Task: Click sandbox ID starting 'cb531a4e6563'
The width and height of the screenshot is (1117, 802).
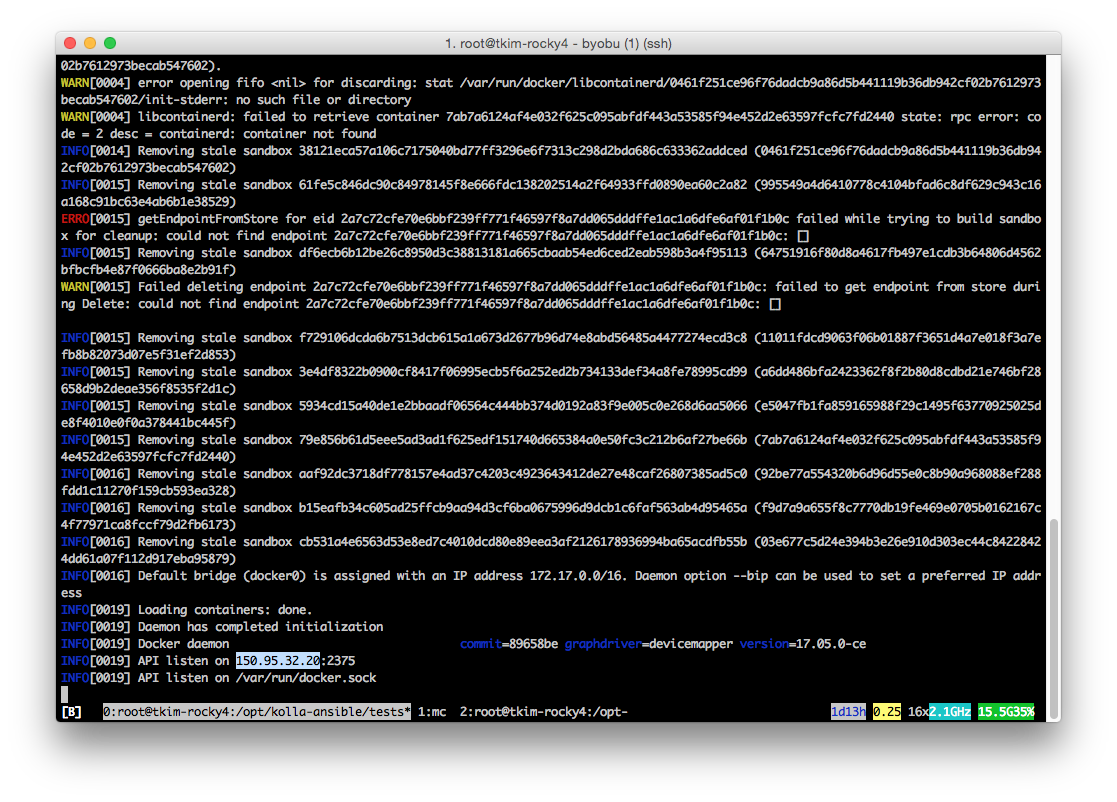Action: [x=523, y=542]
